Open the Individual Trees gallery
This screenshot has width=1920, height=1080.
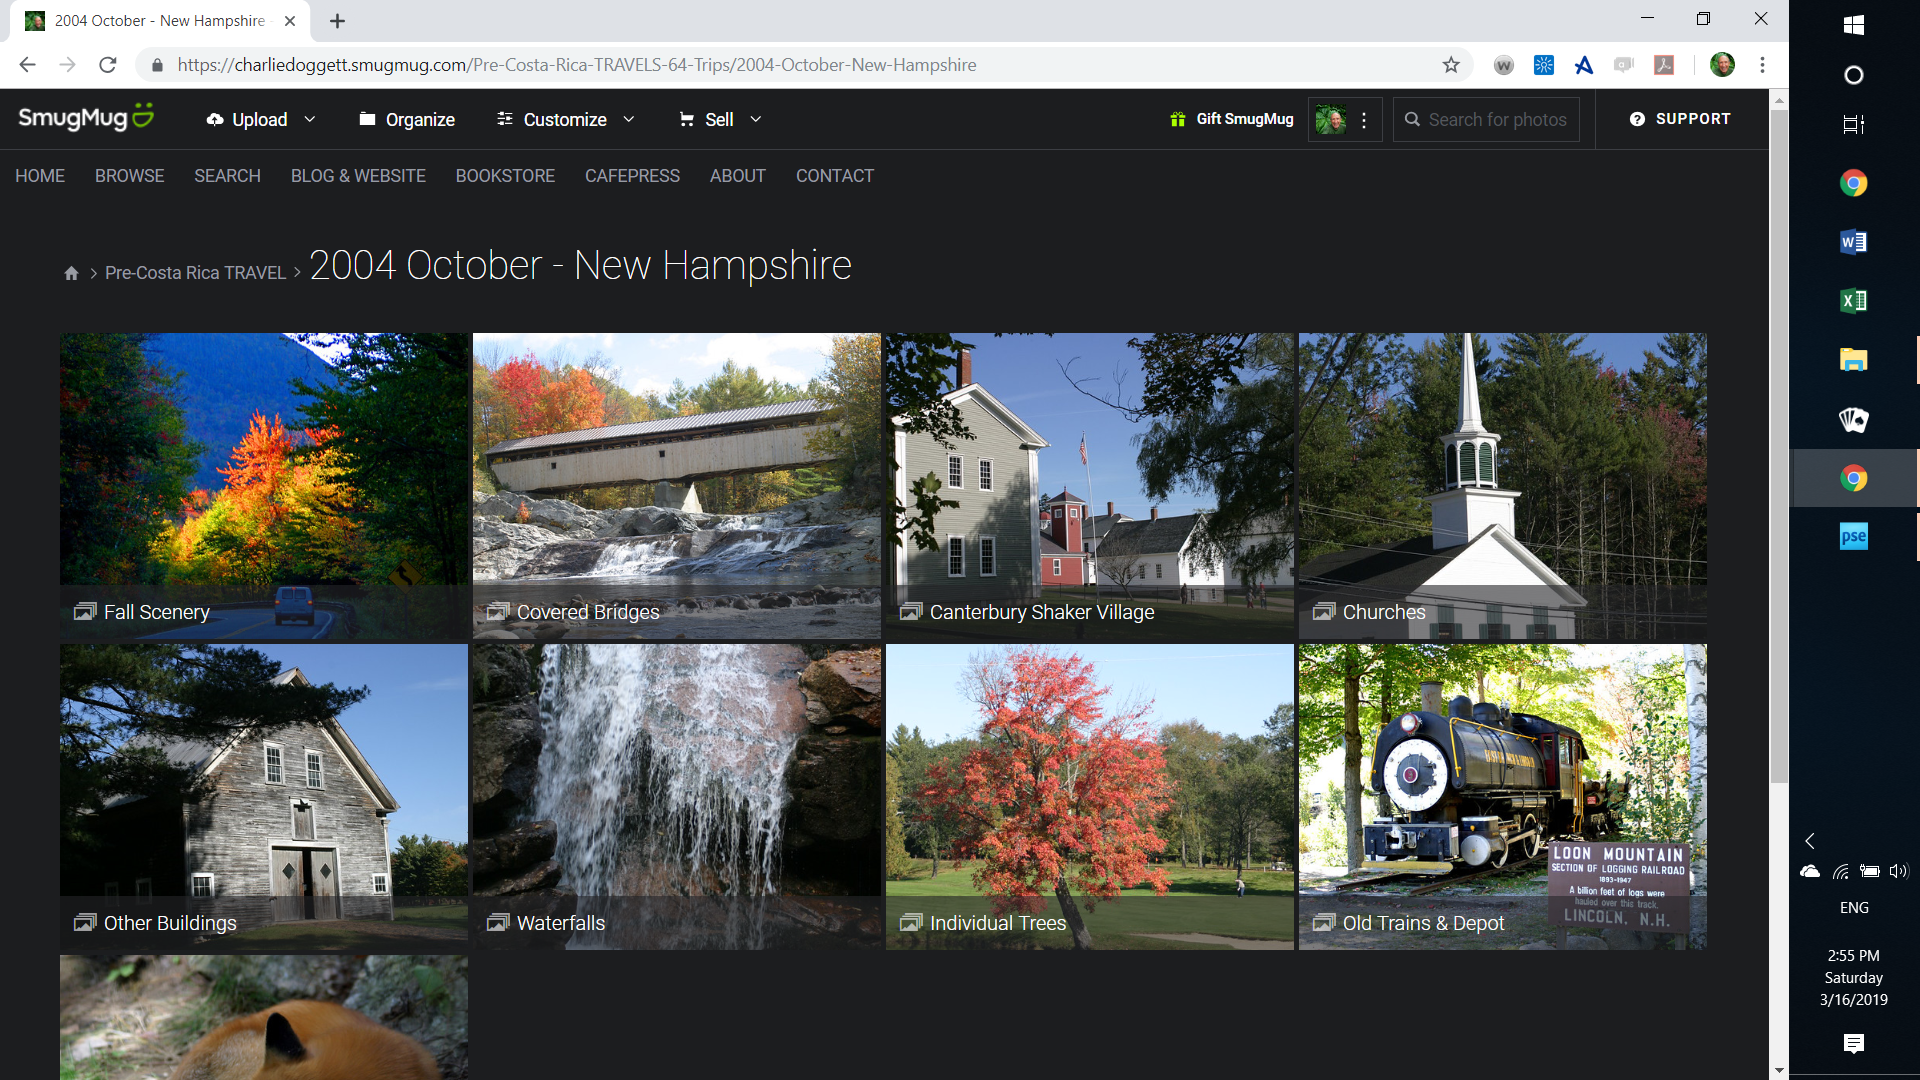coord(1090,797)
